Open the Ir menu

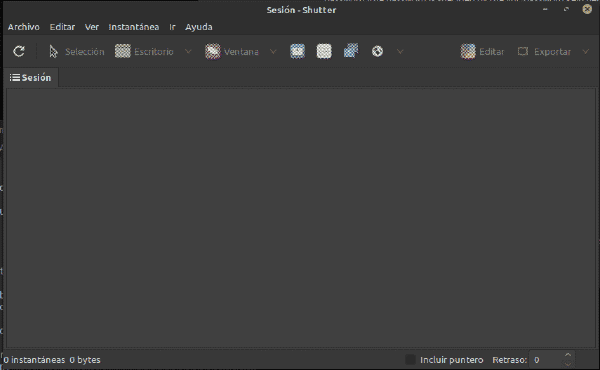173,27
